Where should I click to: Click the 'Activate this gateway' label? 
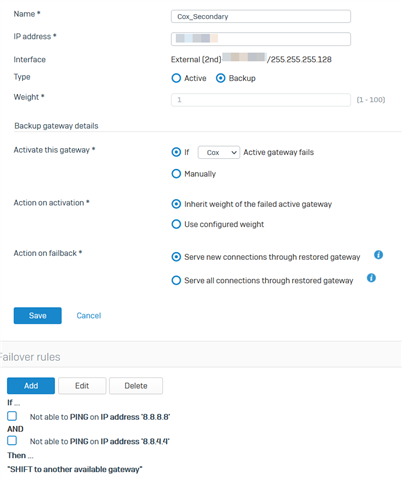pos(54,150)
